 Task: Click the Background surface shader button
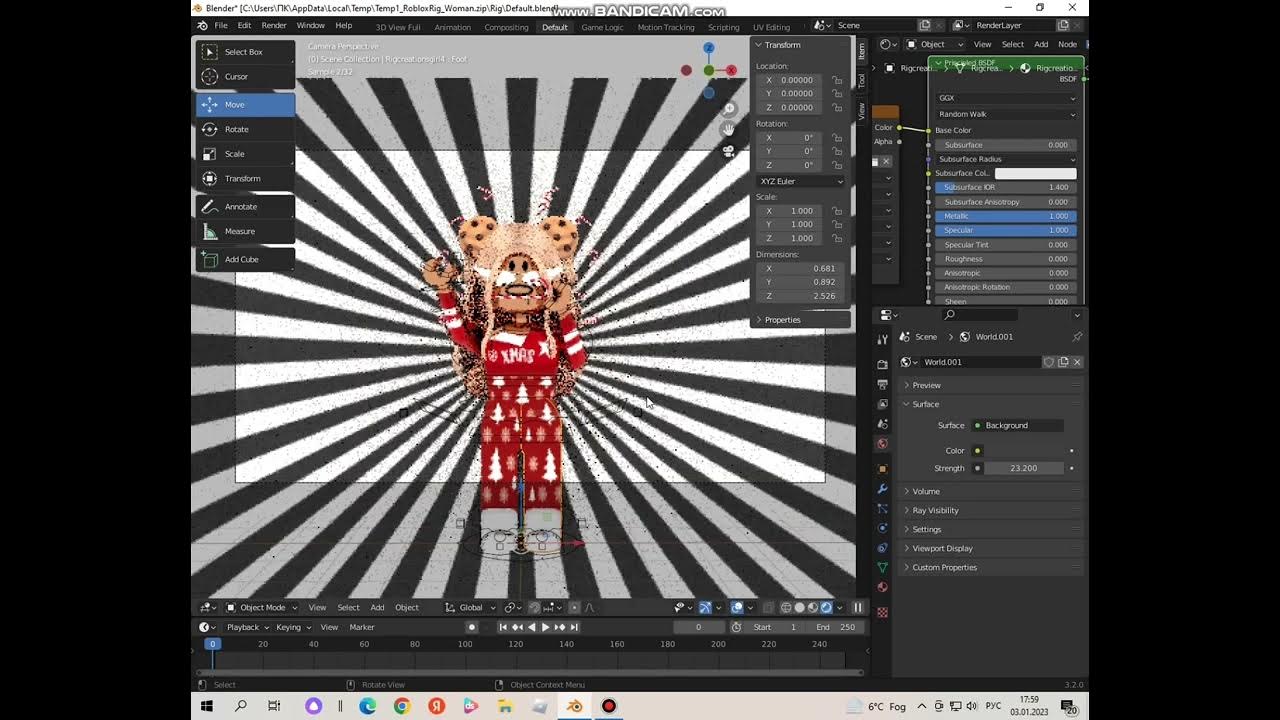coord(1018,425)
